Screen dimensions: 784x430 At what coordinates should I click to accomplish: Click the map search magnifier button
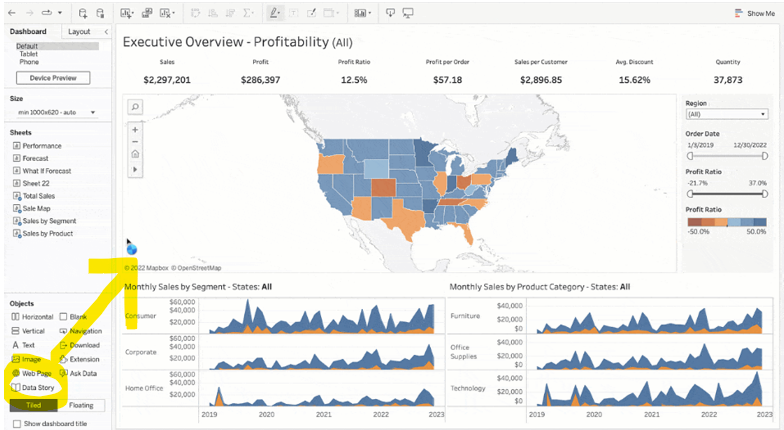135,106
